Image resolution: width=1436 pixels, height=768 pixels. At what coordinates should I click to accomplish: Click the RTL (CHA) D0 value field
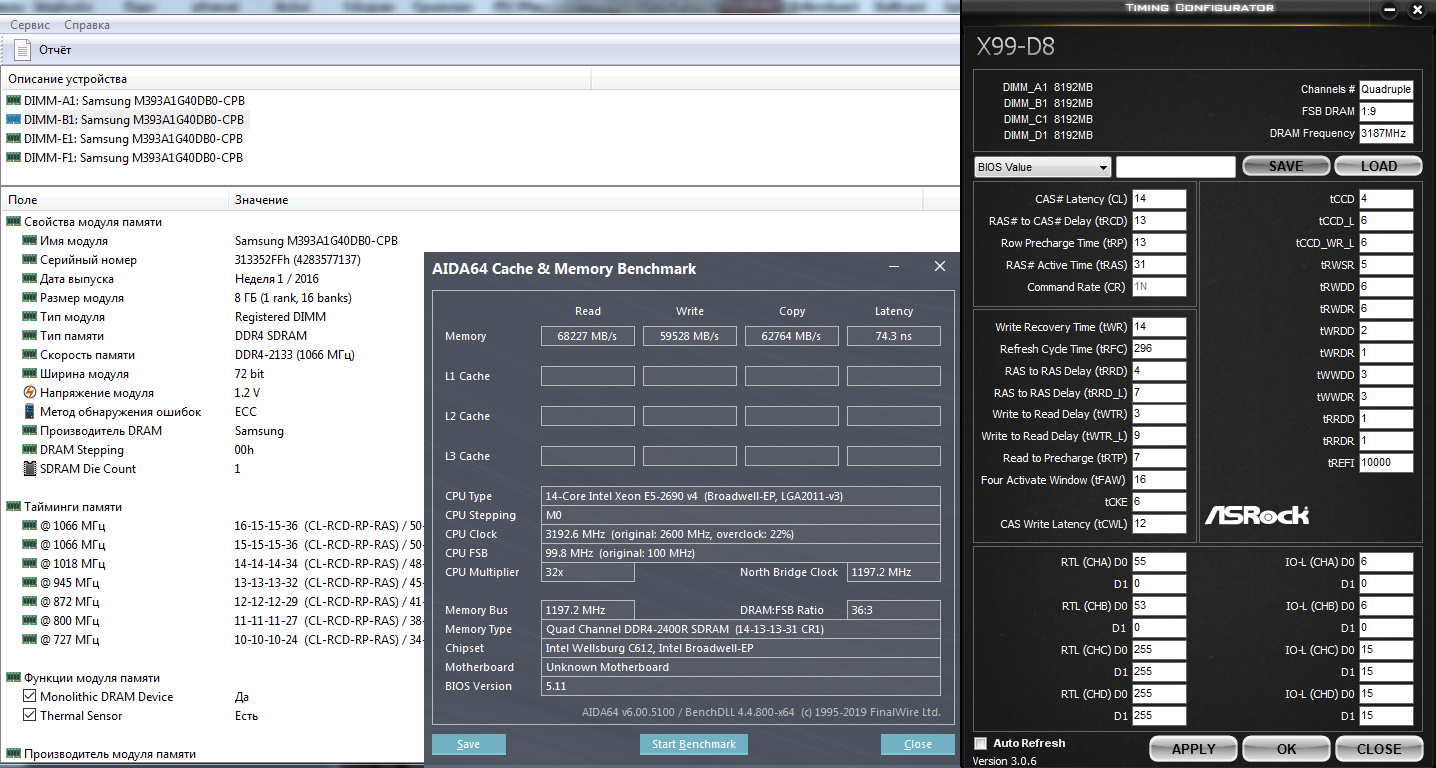click(1159, 562)
